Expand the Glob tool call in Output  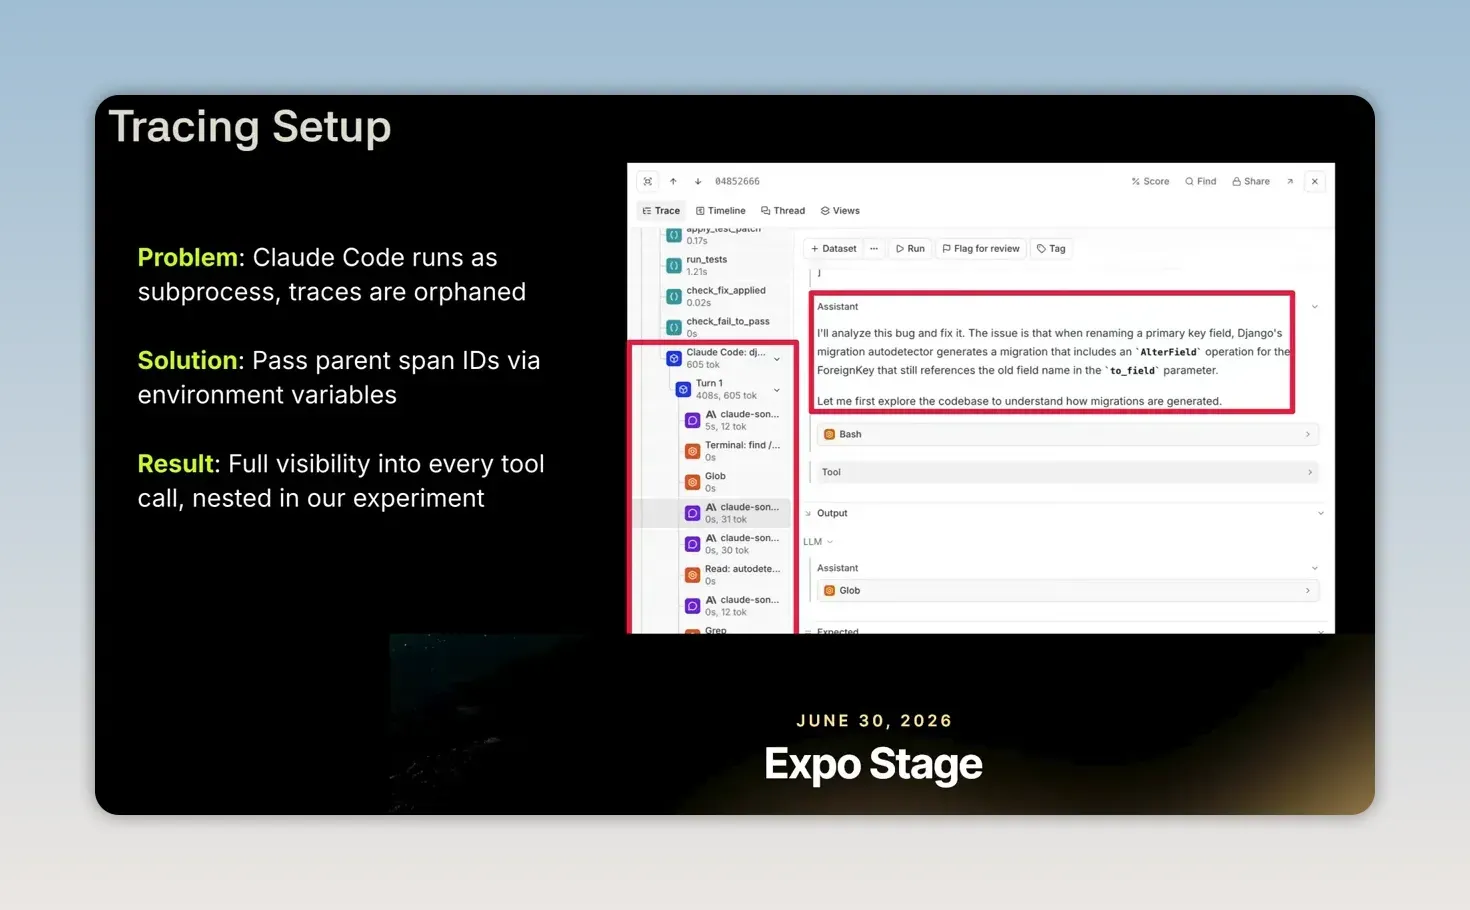(x=1068, y=591)
